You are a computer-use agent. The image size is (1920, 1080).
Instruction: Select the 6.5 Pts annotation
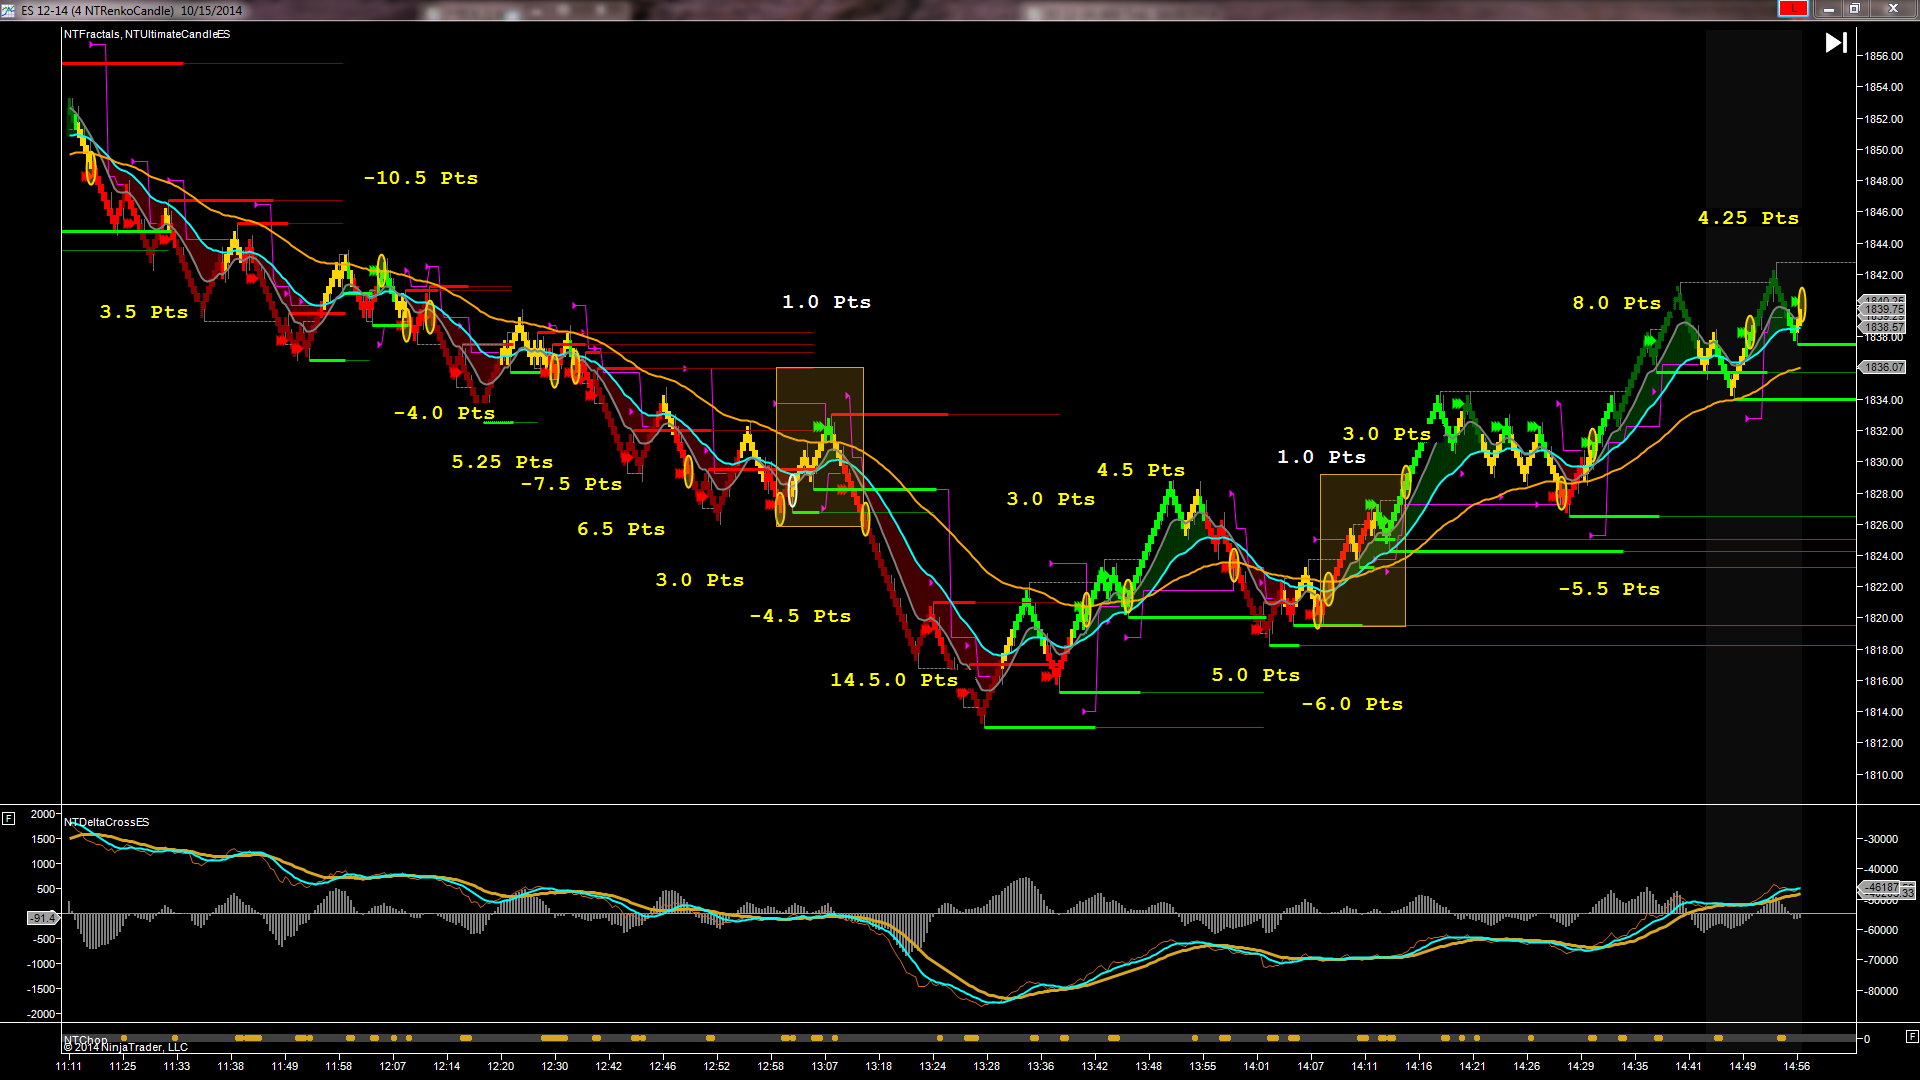[621, 529]
